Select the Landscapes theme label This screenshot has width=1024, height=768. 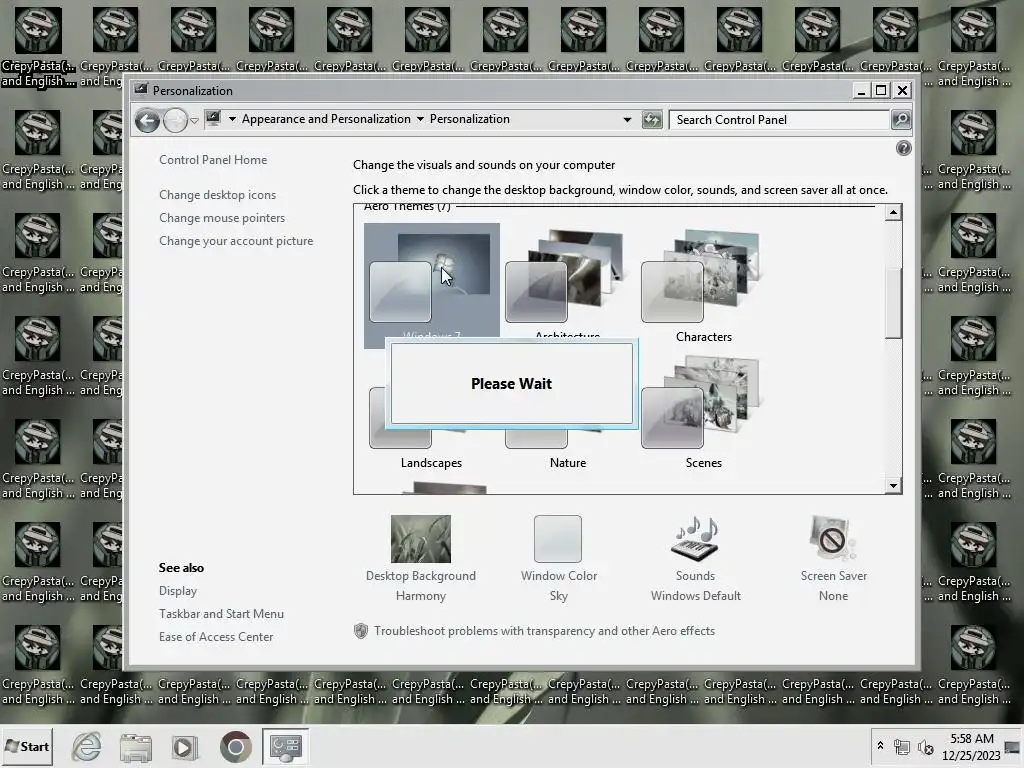pos(431,463)
